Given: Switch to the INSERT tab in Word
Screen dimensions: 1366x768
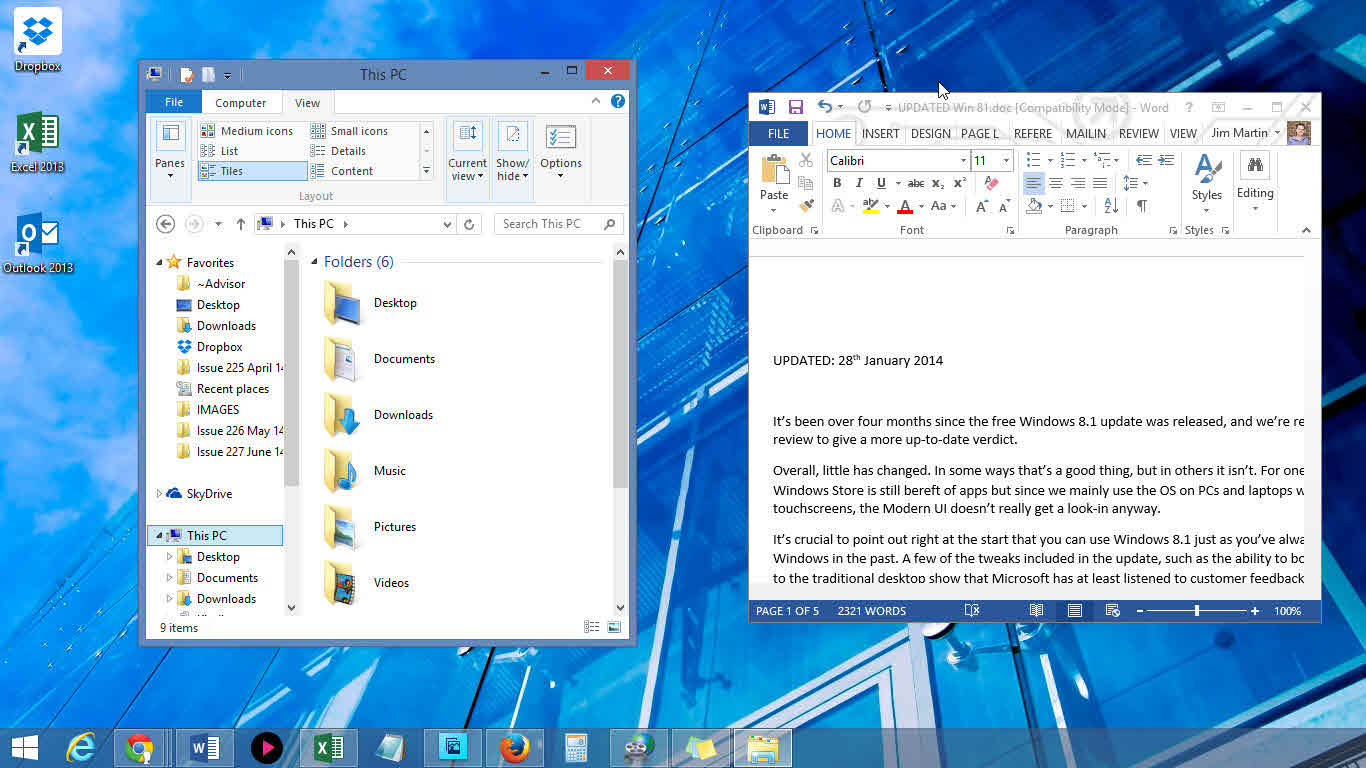Looking at the screenshot, I should pos(880,133).
